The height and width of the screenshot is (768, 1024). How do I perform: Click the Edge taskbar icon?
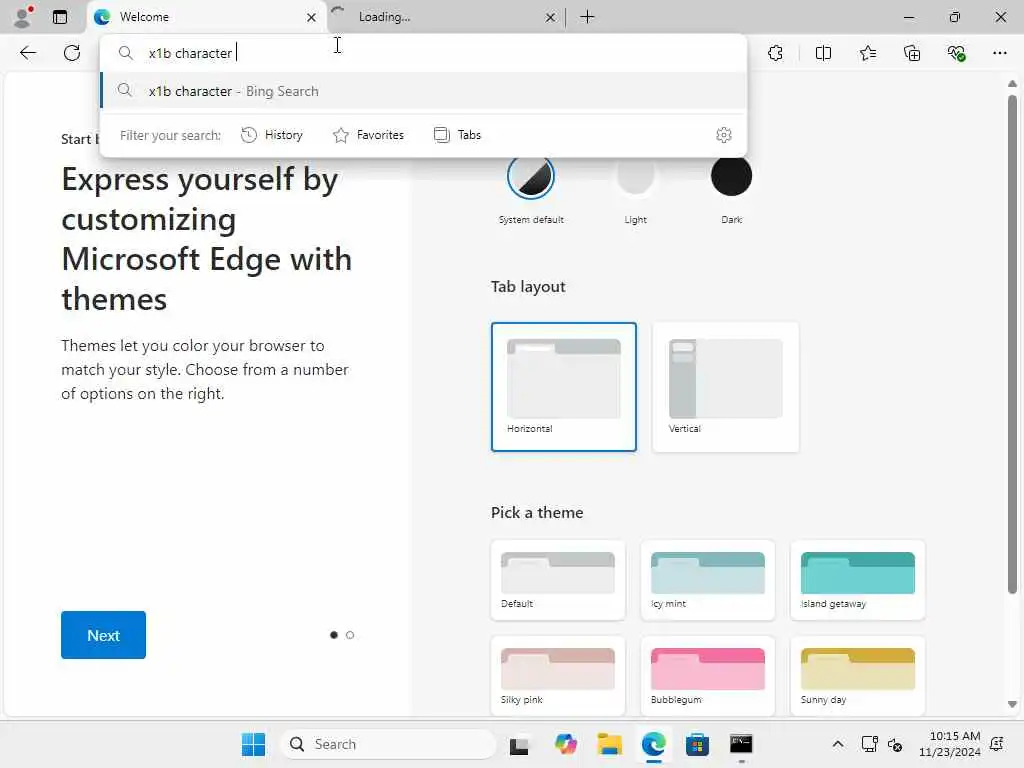coord(653,744)
